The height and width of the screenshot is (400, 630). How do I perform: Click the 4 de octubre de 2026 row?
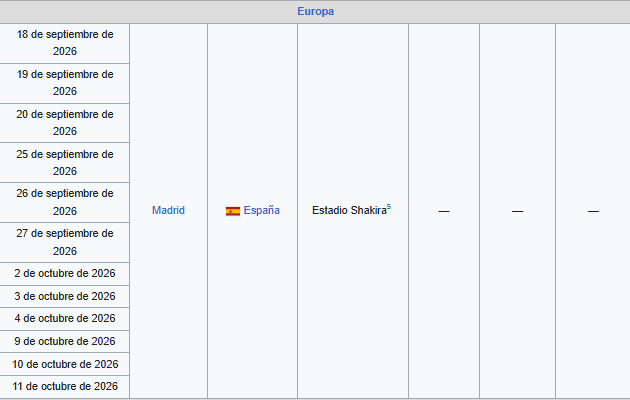[65, 319]
